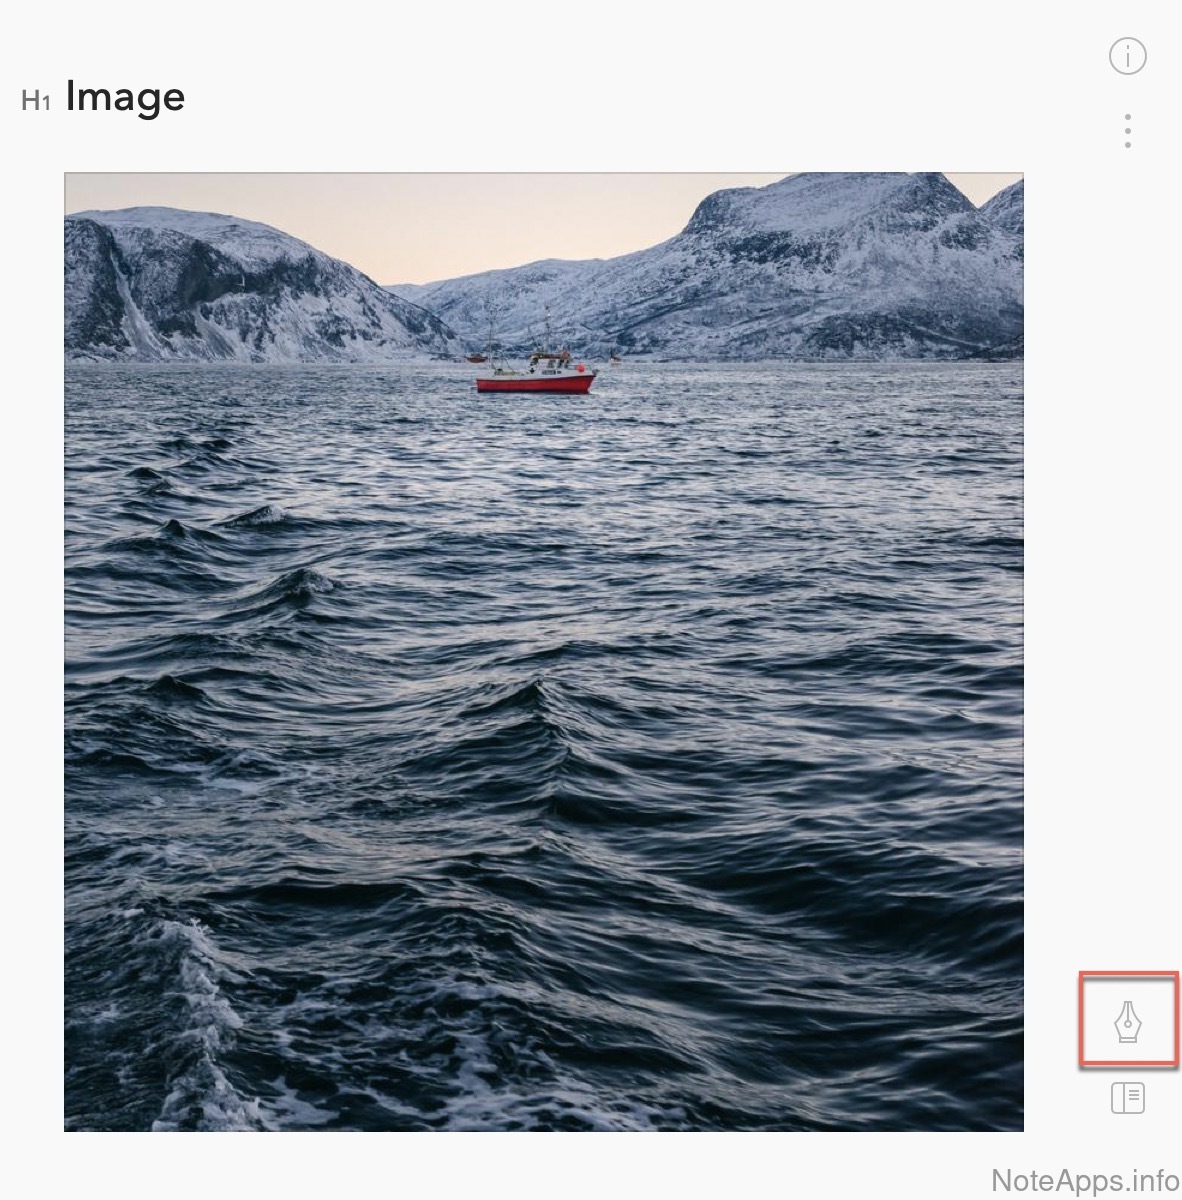
Task: Select the embedded seascape image
Action: [544, 652]
